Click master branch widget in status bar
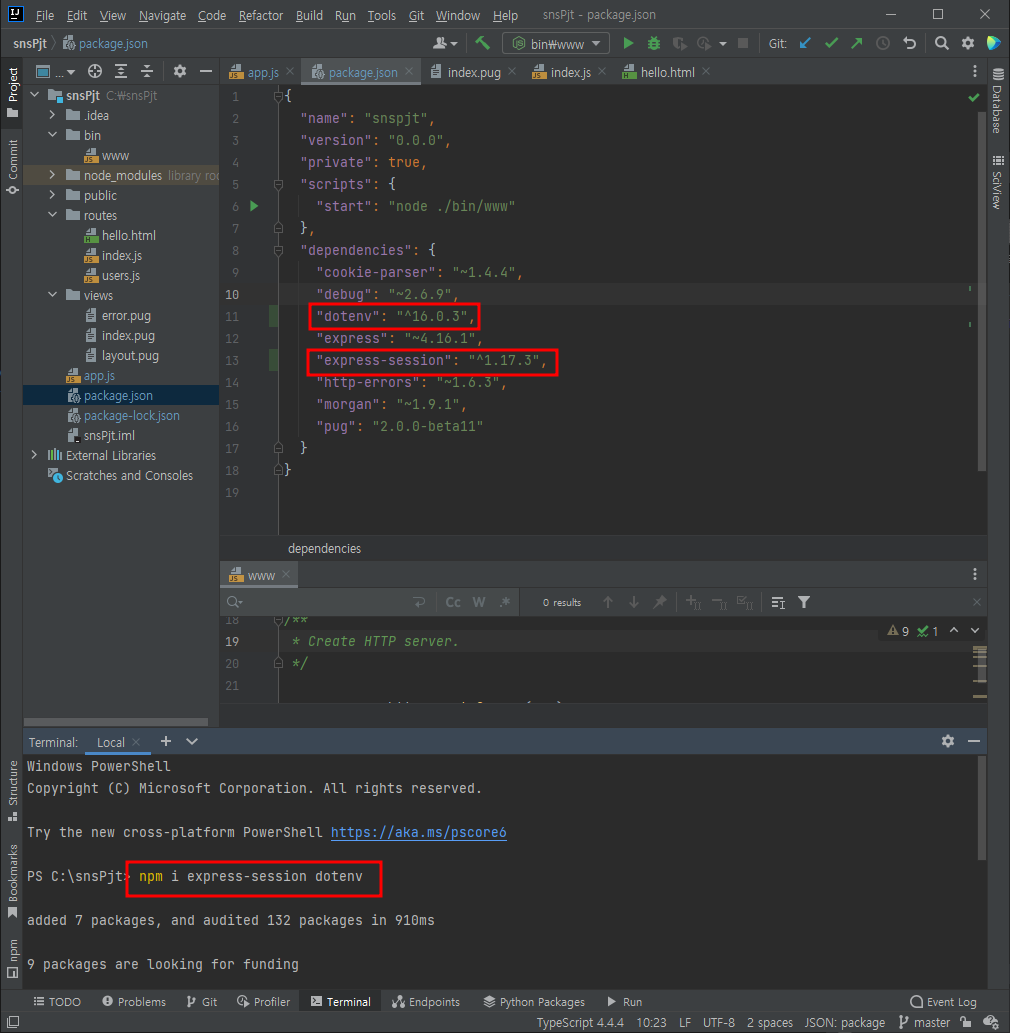This screenshot has height=1033, width=1010. pyautogui.click(x=924, y=1022)
